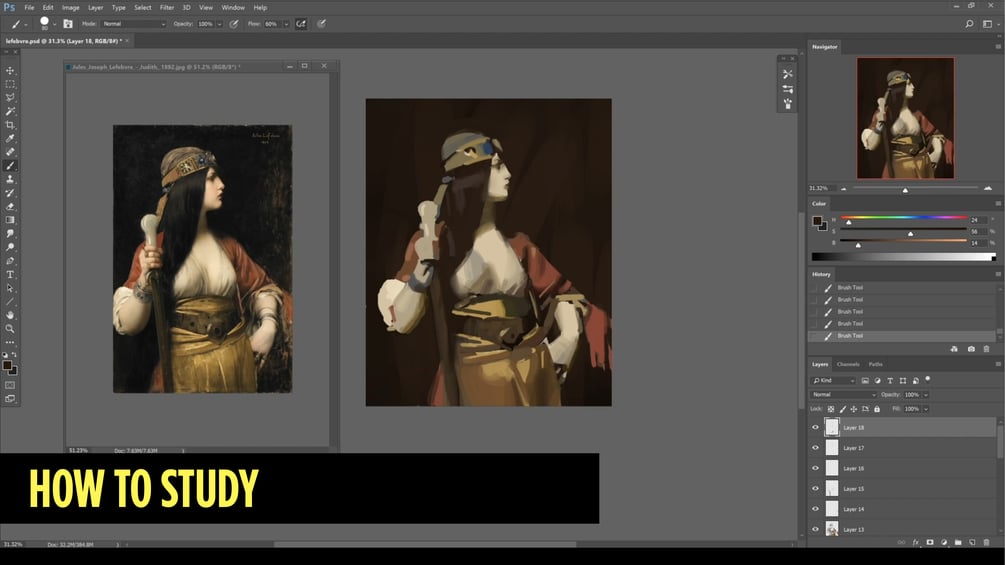Select the Move tool
The image size is (1005, 565).
point(10,70)
